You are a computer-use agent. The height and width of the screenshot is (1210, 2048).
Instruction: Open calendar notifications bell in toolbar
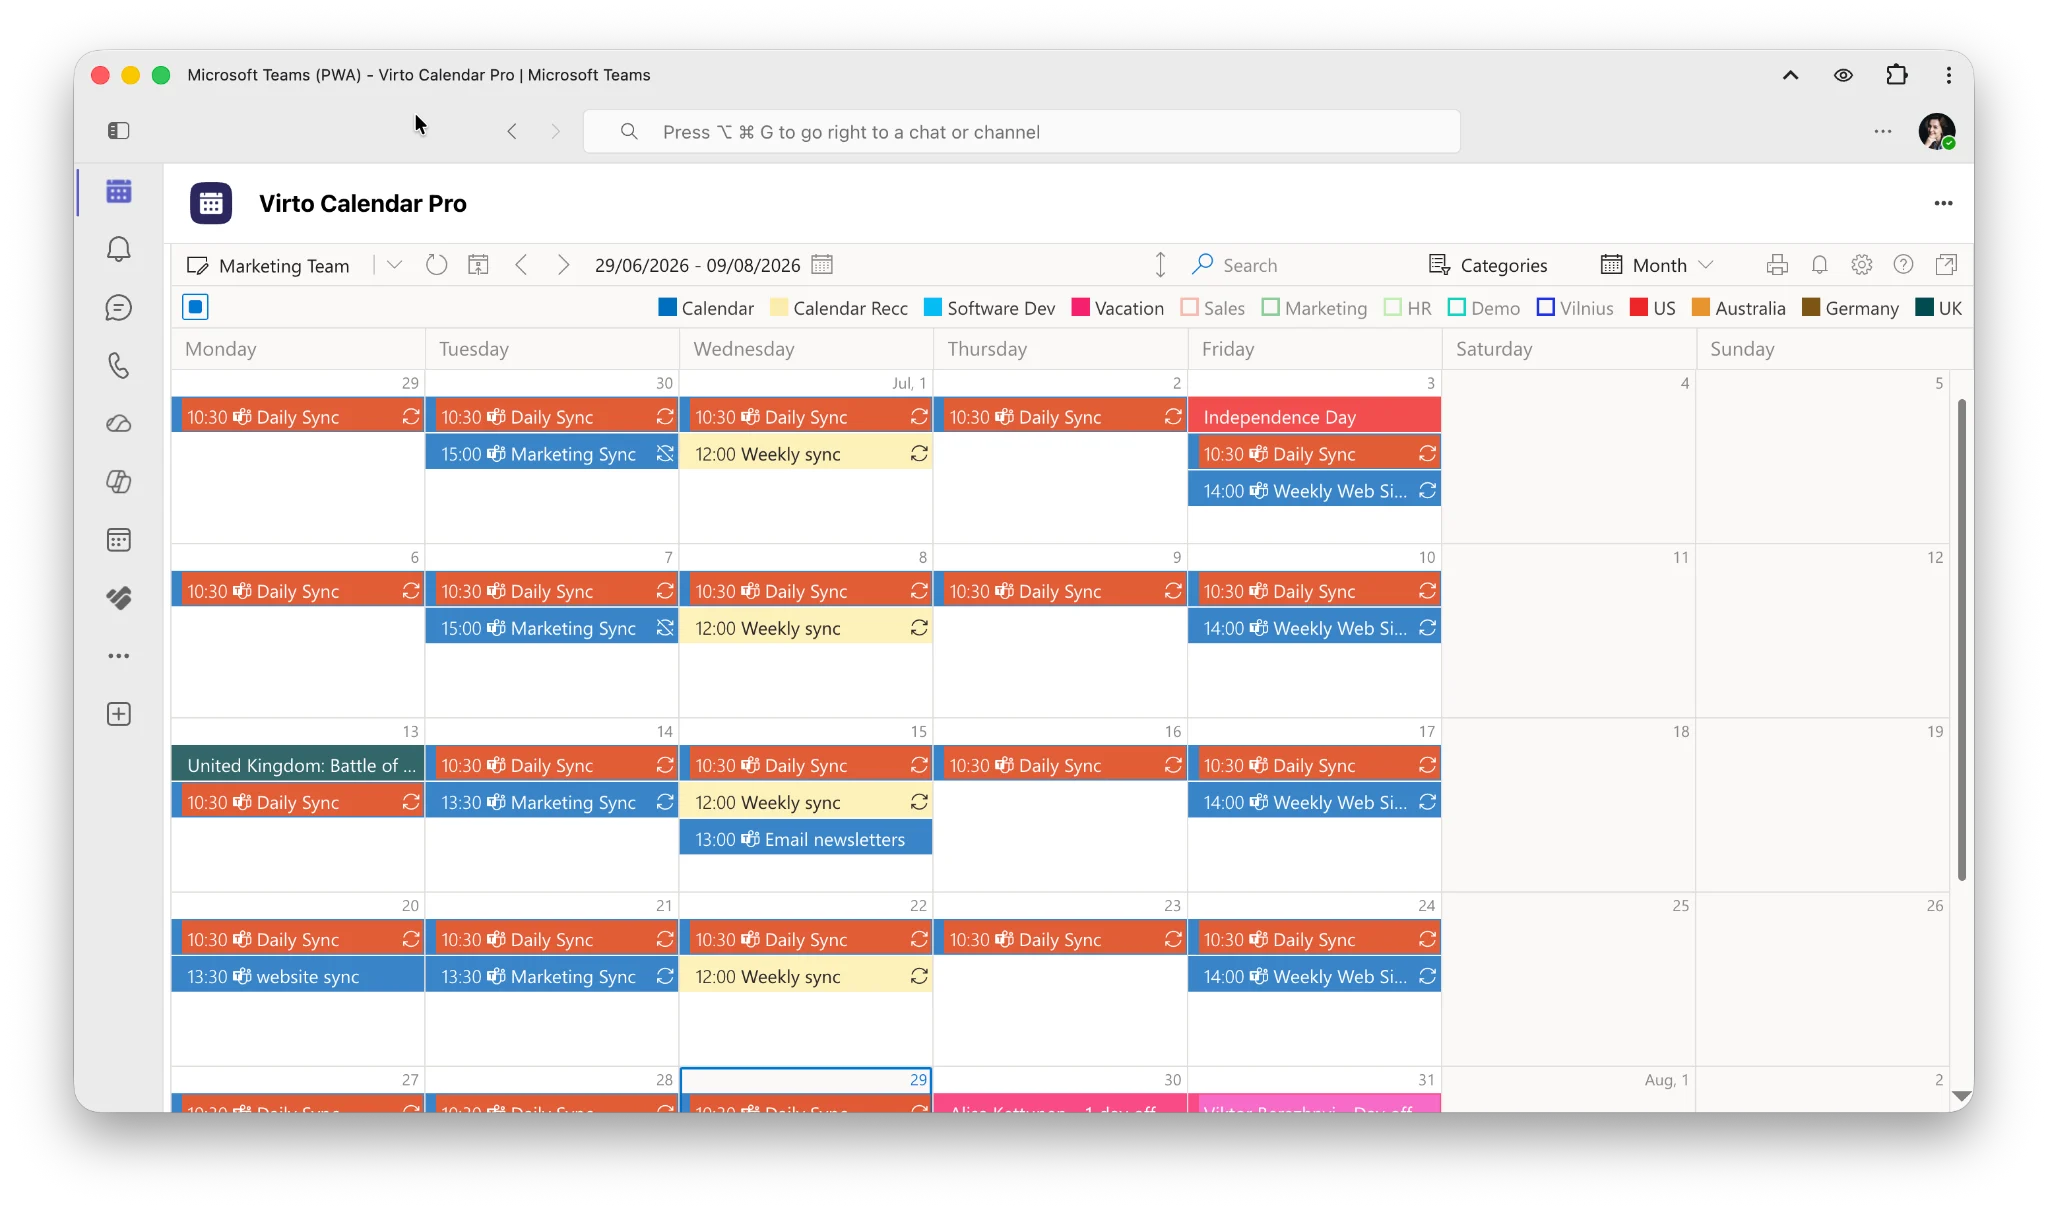1820,265
